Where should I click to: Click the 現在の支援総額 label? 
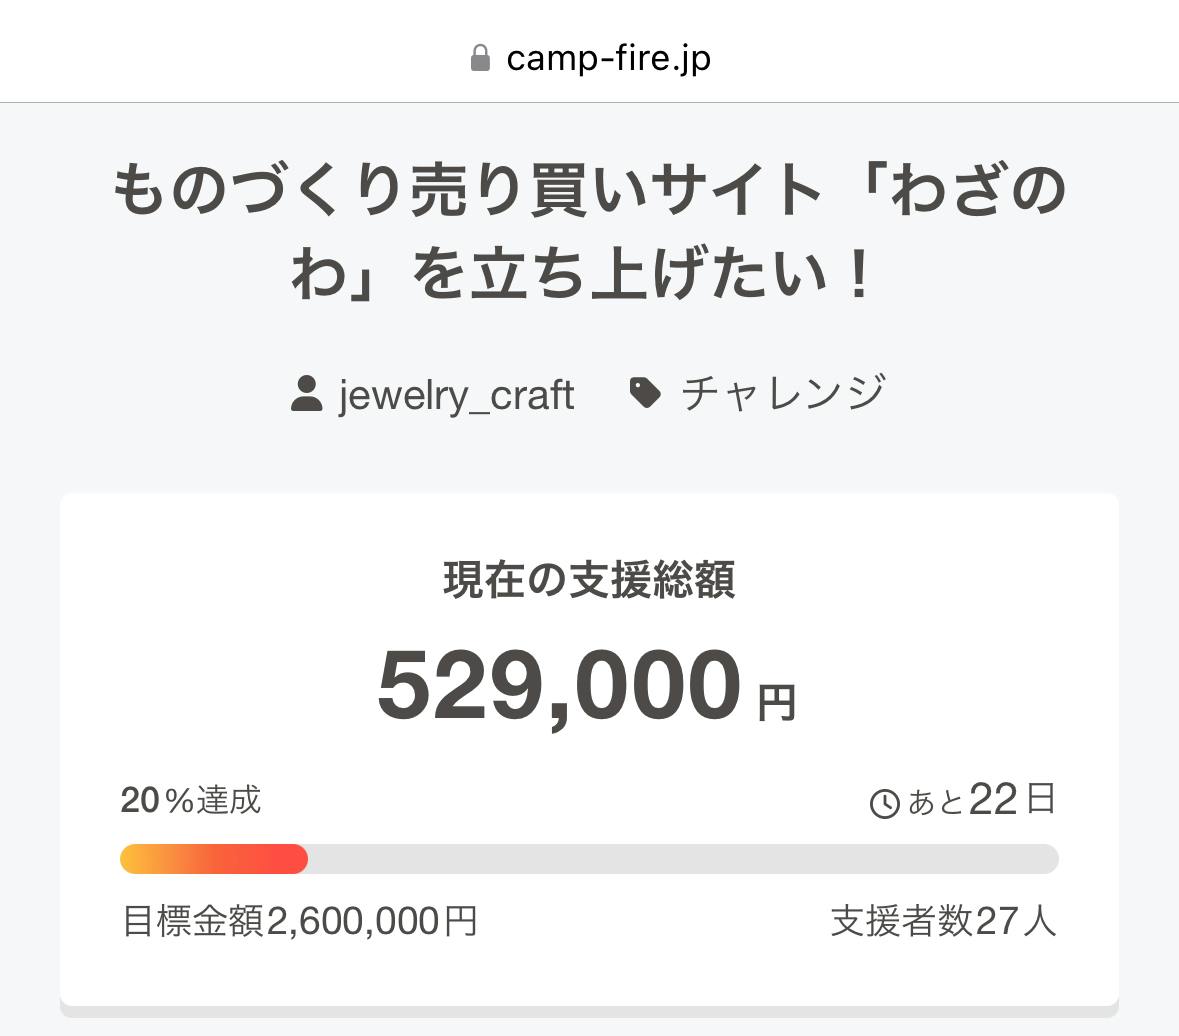(x=589, y=580)
